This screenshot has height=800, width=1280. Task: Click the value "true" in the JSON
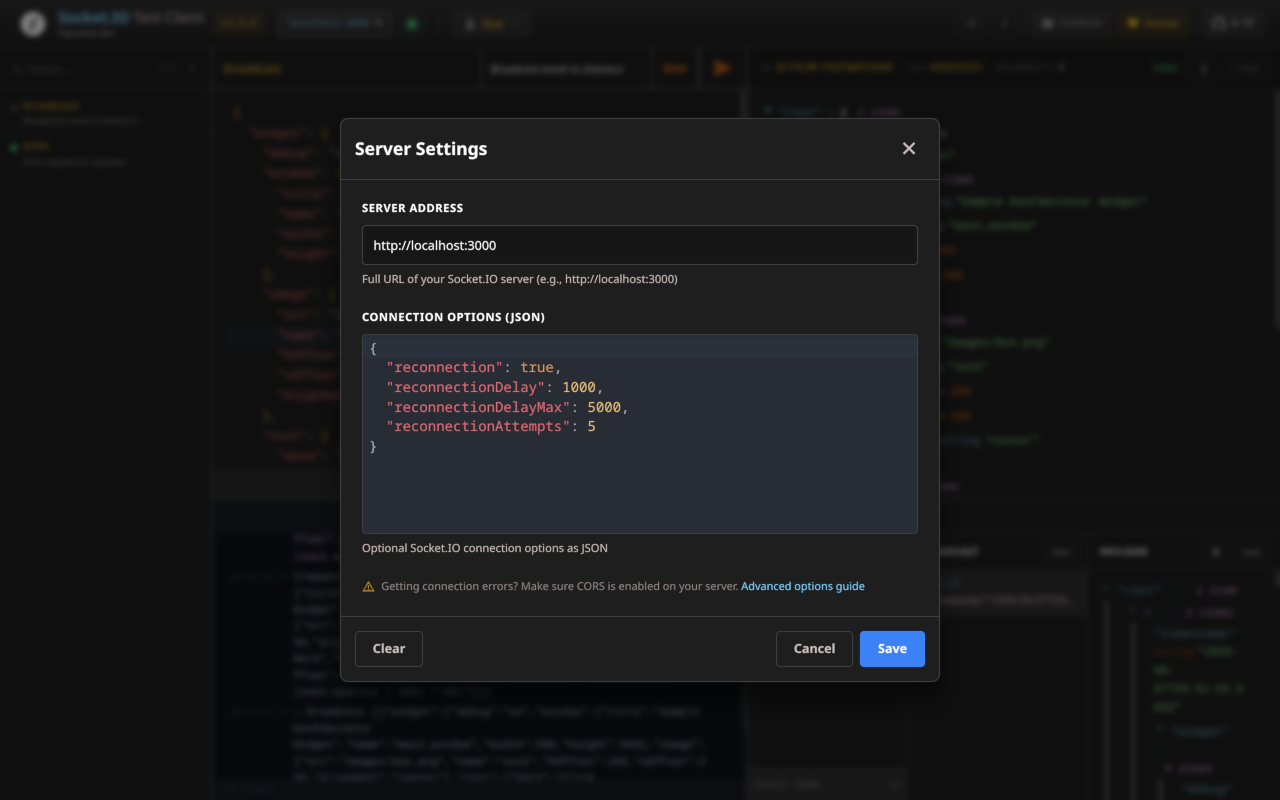click(537, 367)
